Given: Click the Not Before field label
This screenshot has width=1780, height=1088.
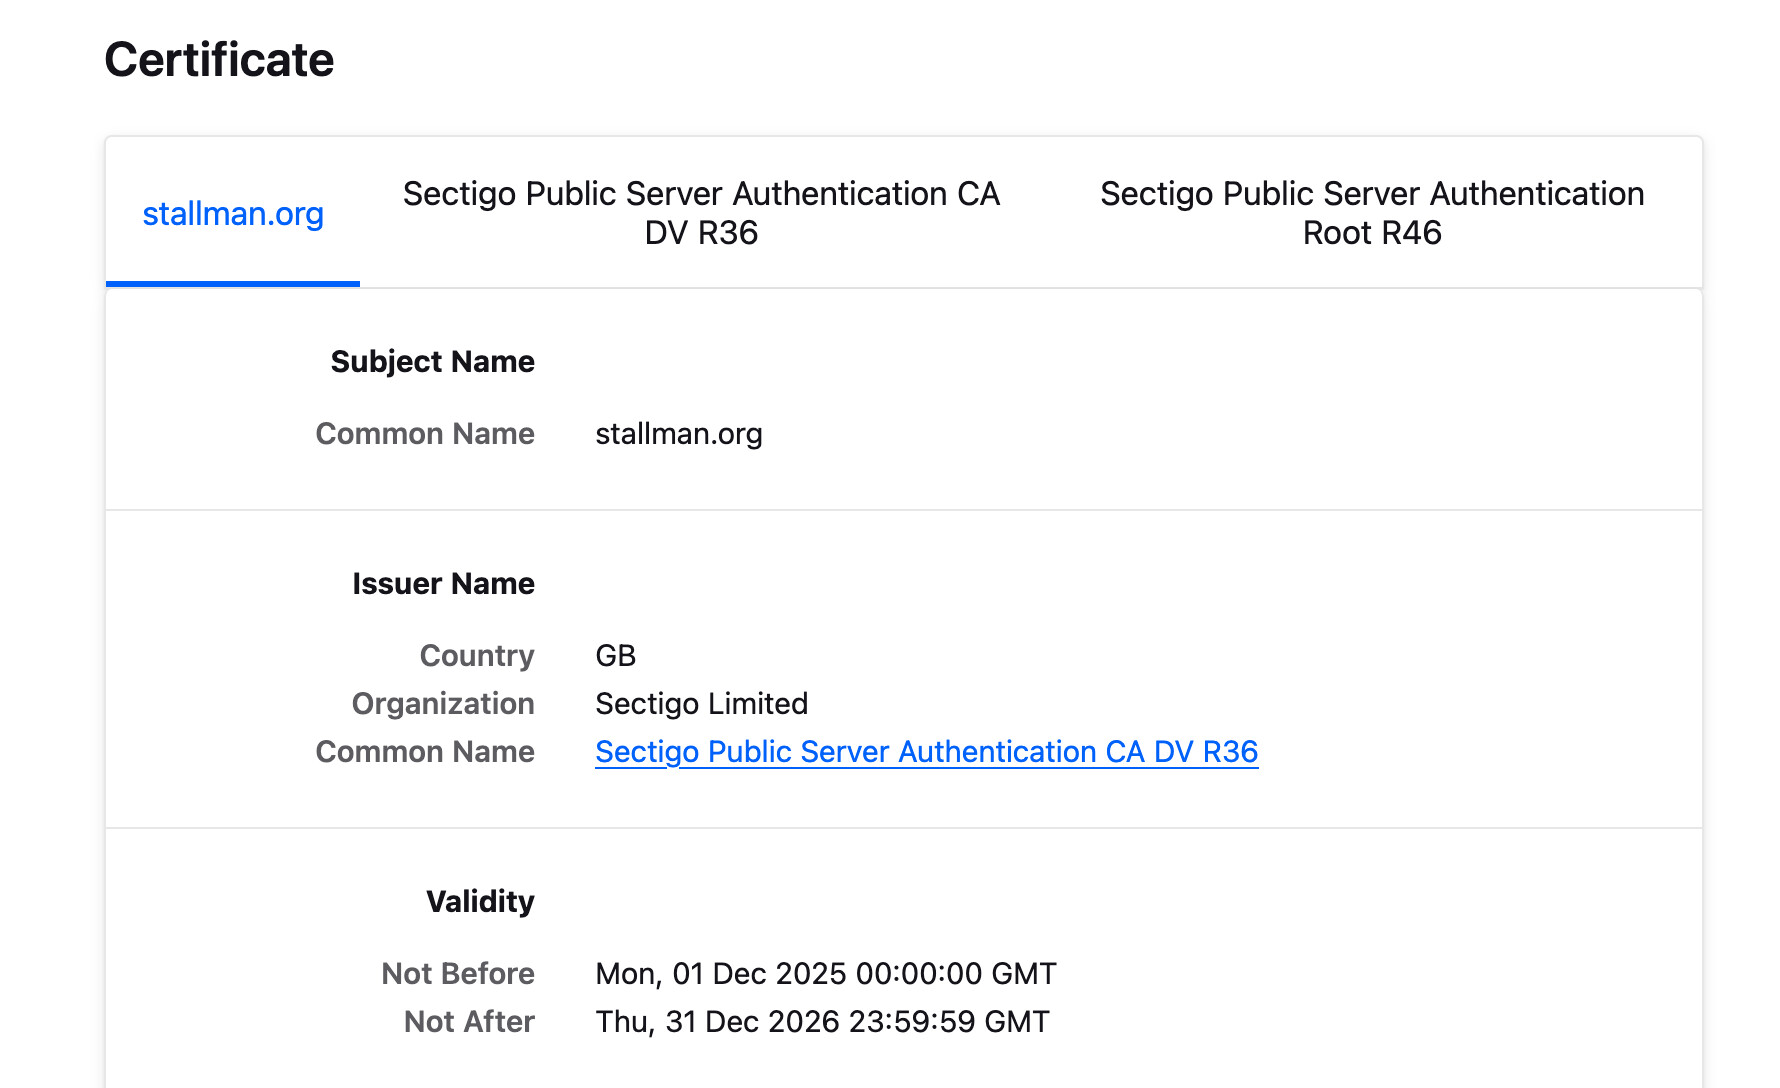Looking at the screenshot, I should coord(458,973).
